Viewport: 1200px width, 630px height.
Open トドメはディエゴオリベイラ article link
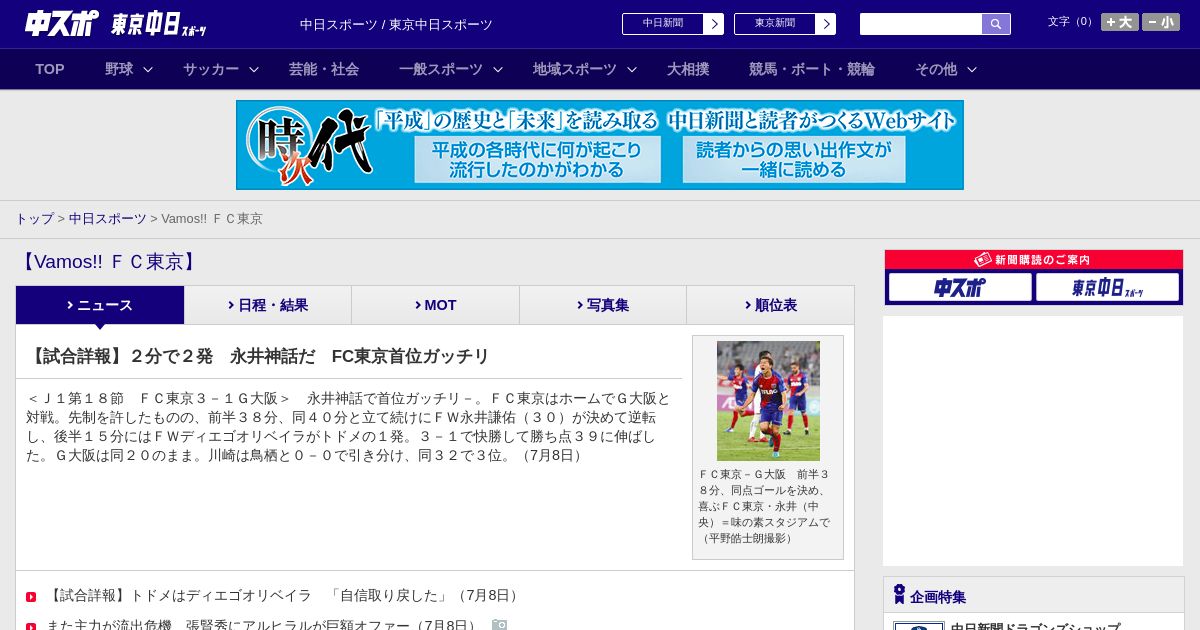coord(285,596)
